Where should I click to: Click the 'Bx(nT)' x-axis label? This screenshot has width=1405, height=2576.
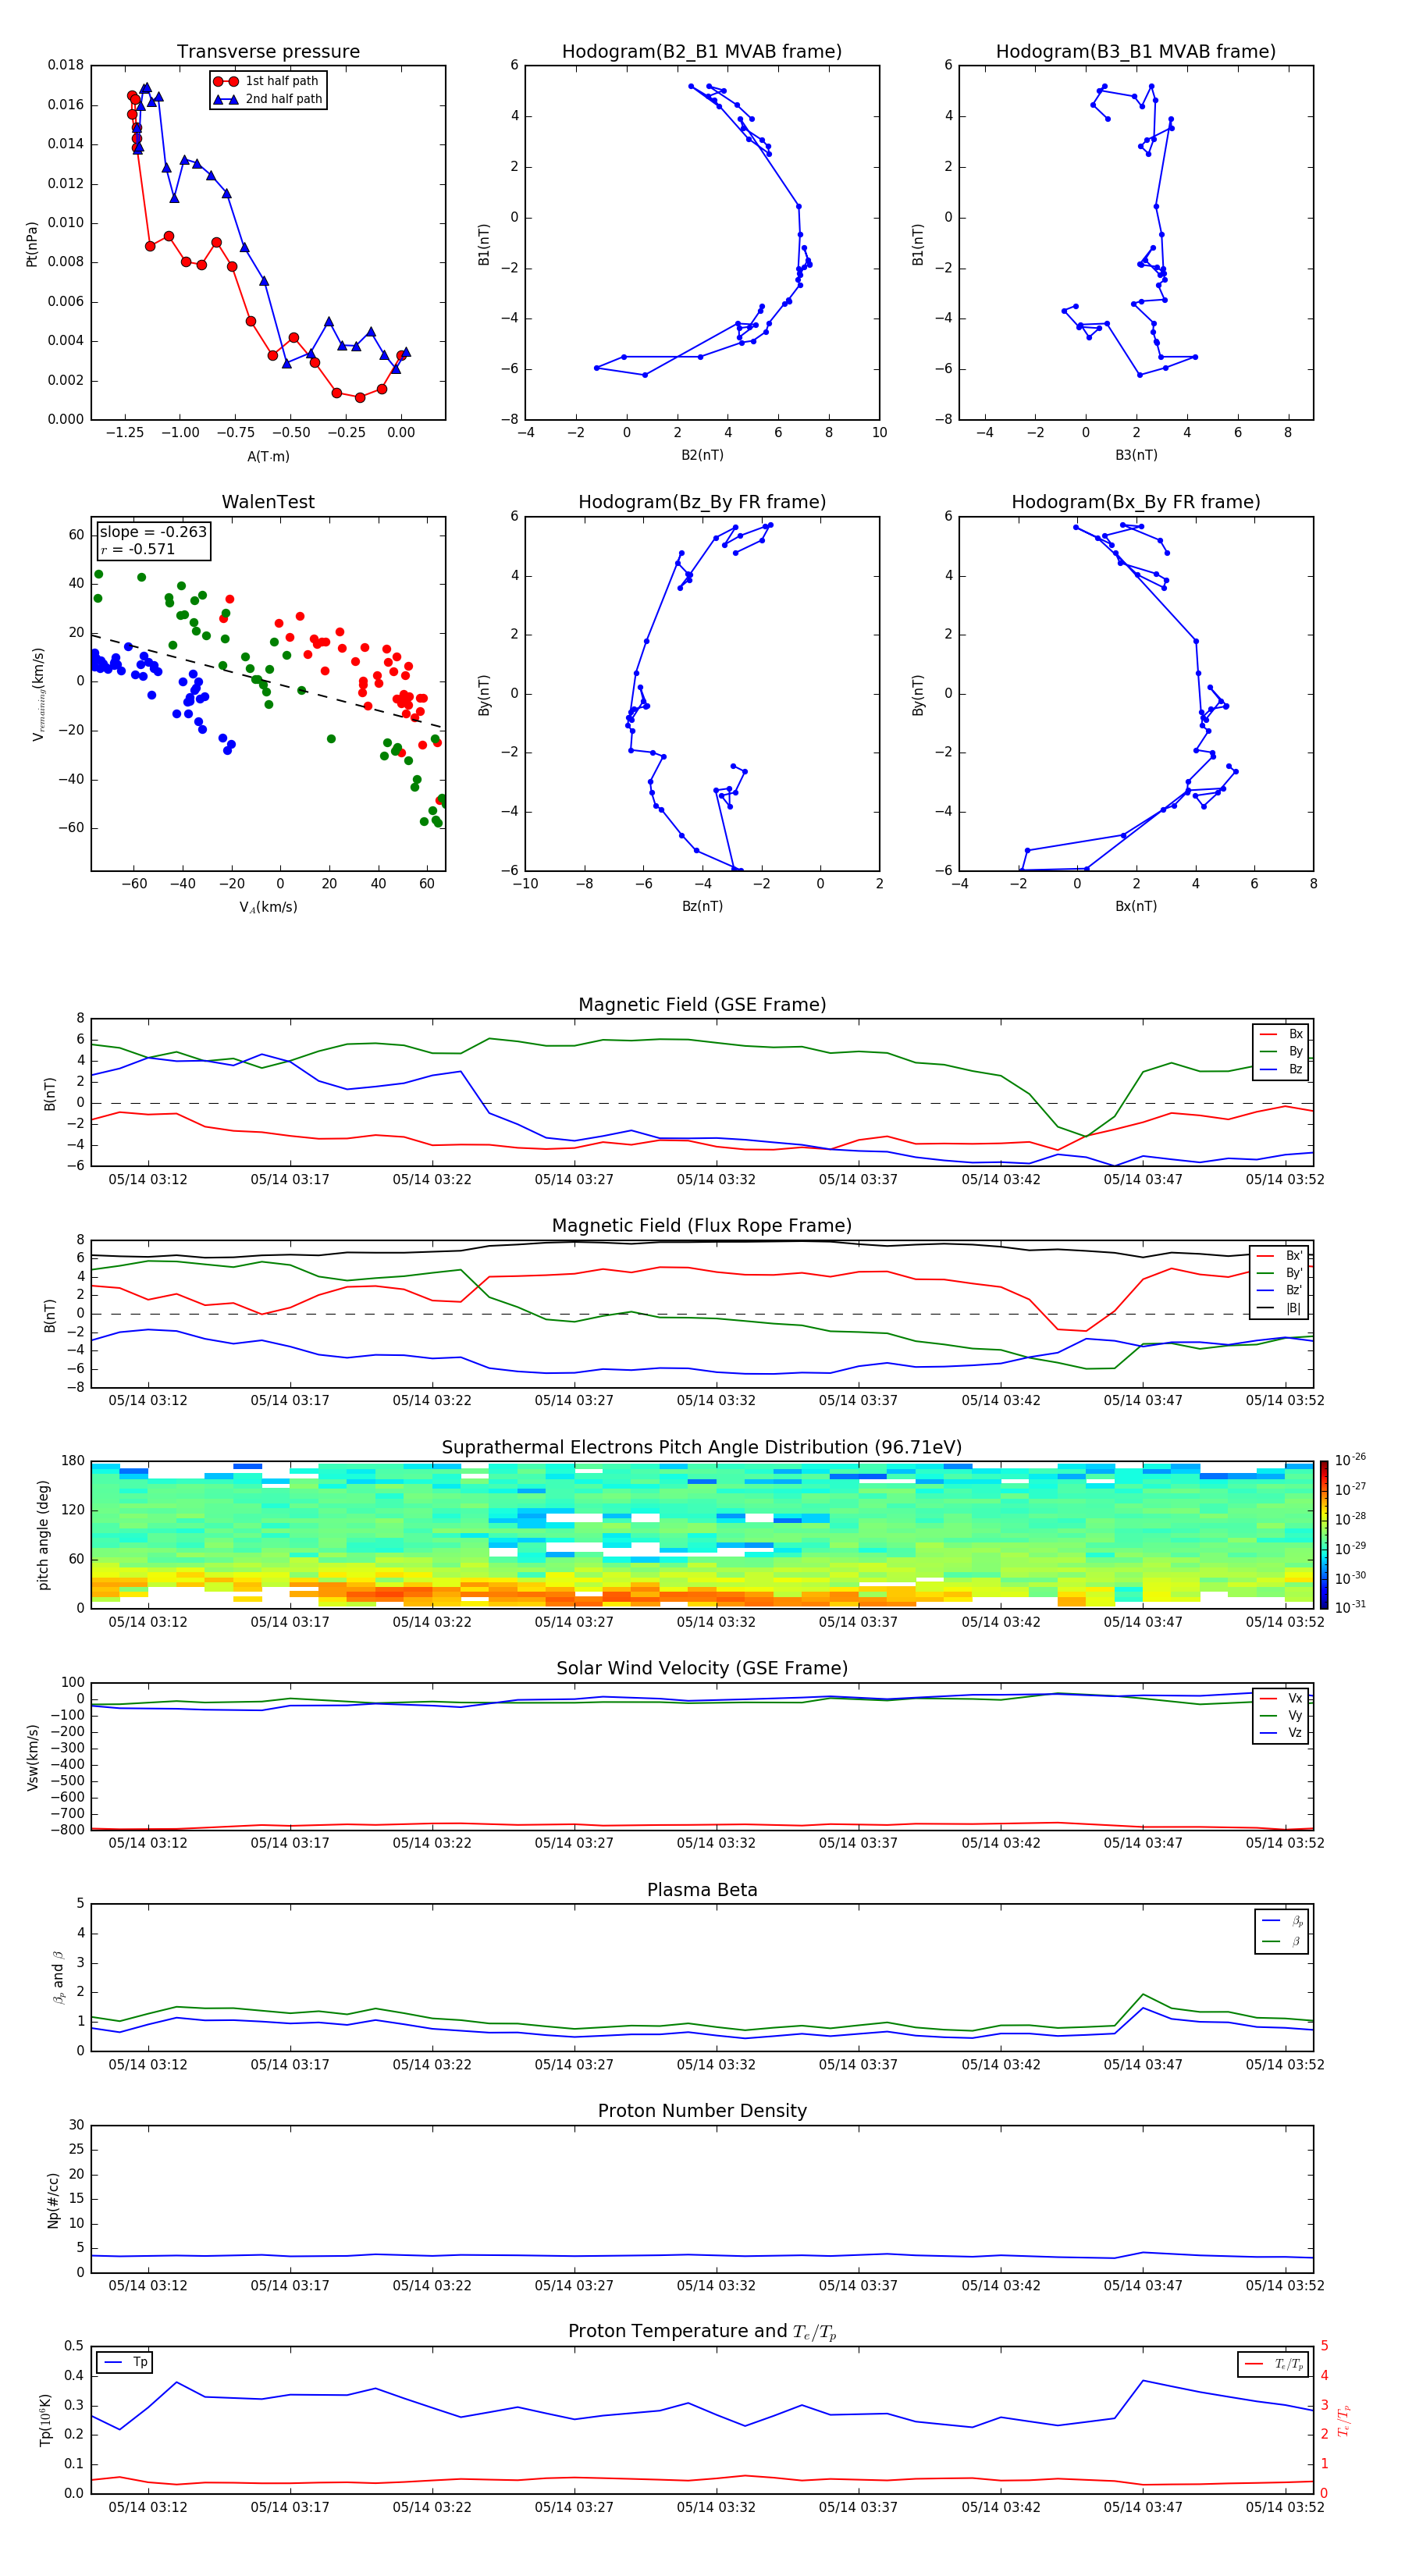pyautogui.click(x=1136, y=906)
